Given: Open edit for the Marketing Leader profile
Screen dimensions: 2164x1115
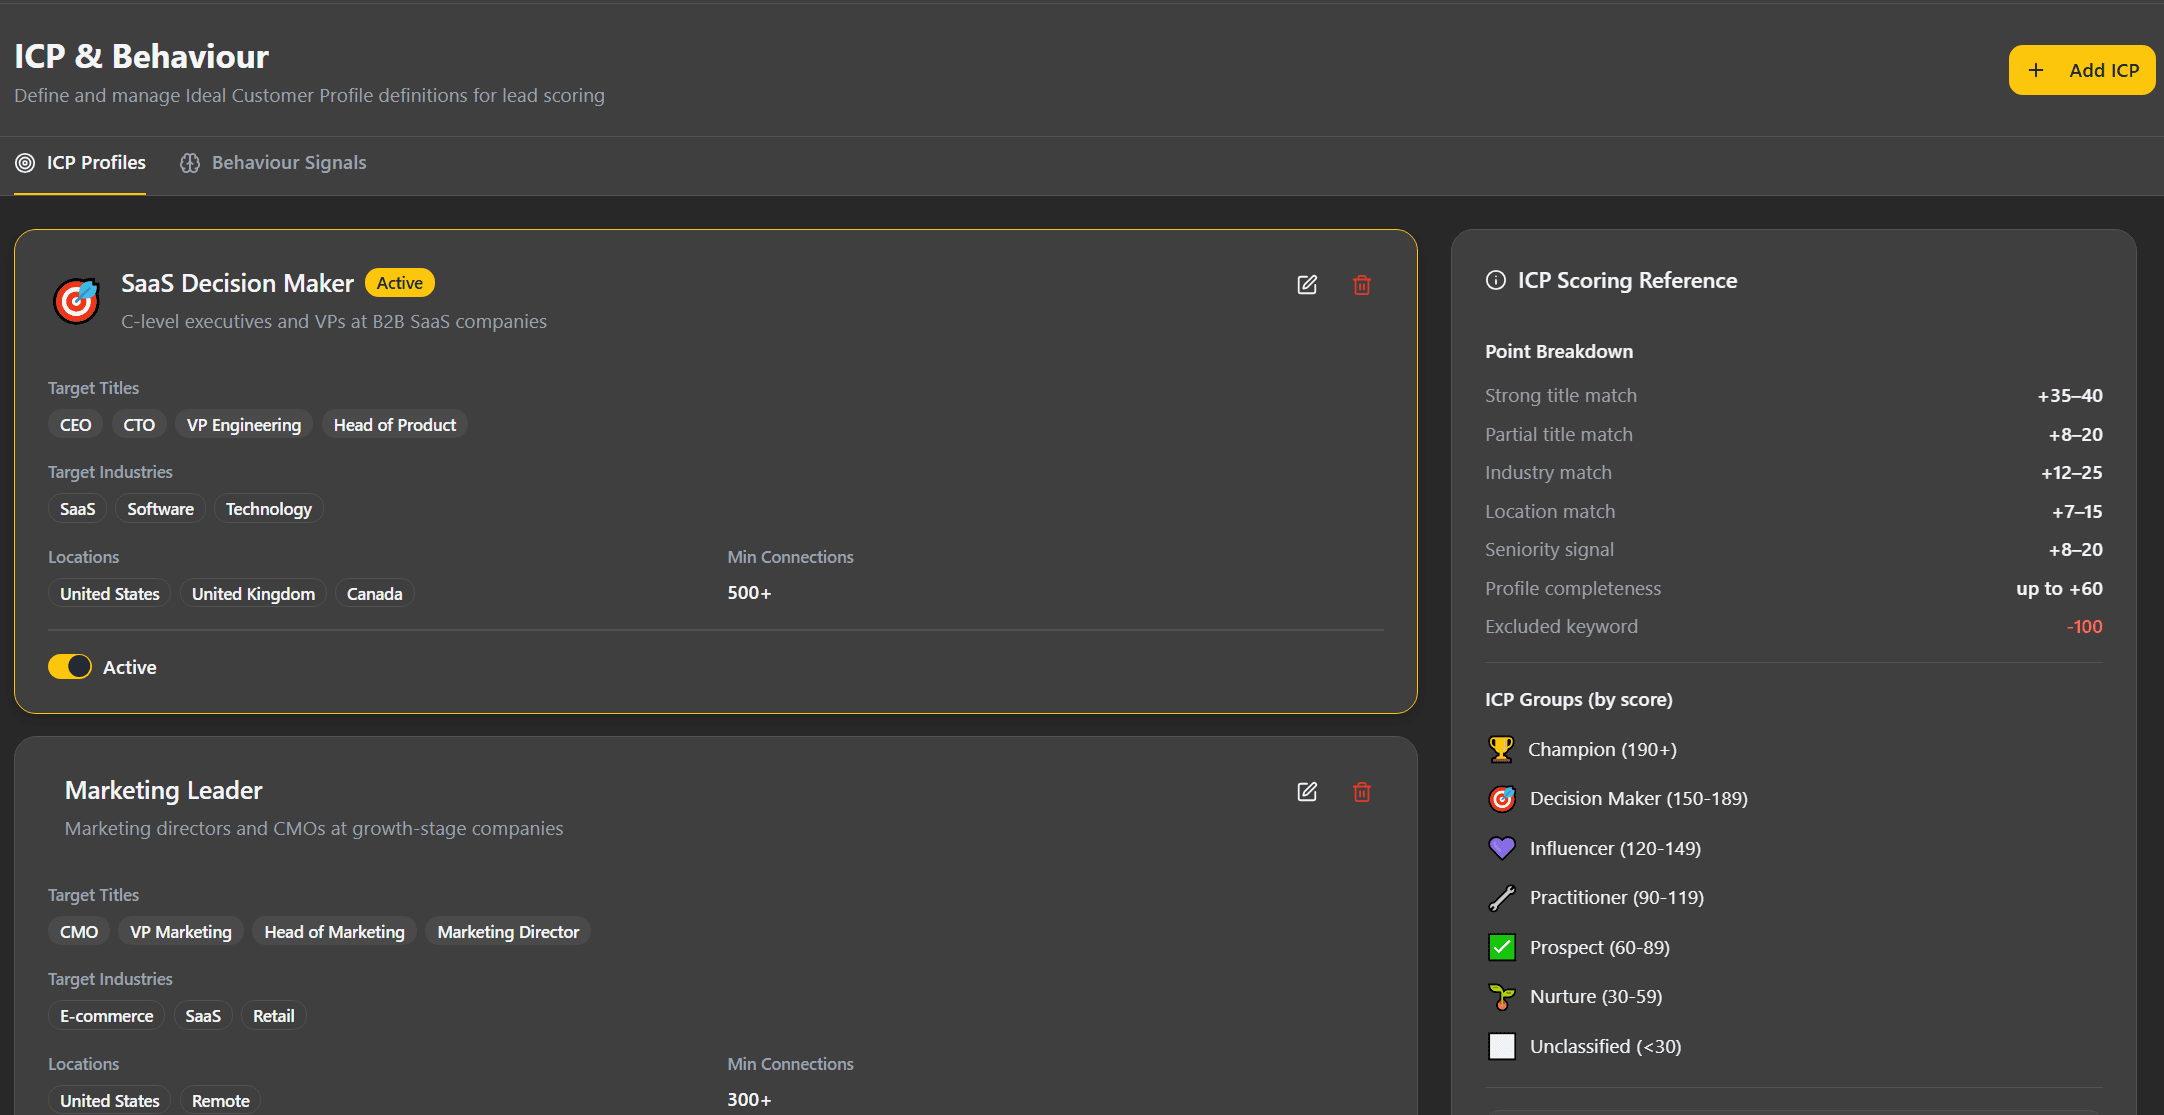Looking at the screenshot, I should pos(1307,792).
